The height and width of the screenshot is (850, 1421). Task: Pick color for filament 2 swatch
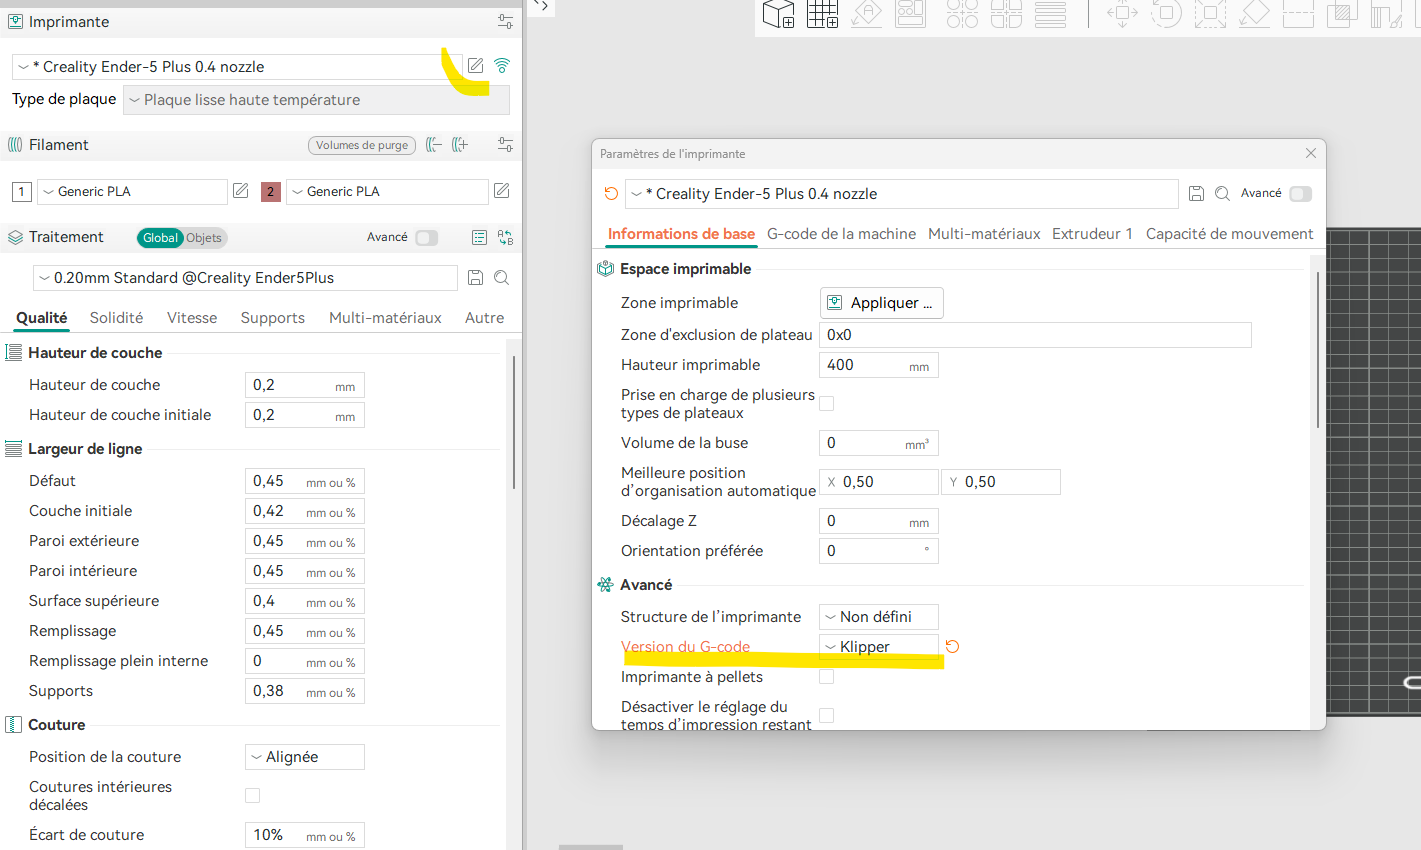pyautogui.click(x=270, y=191)
